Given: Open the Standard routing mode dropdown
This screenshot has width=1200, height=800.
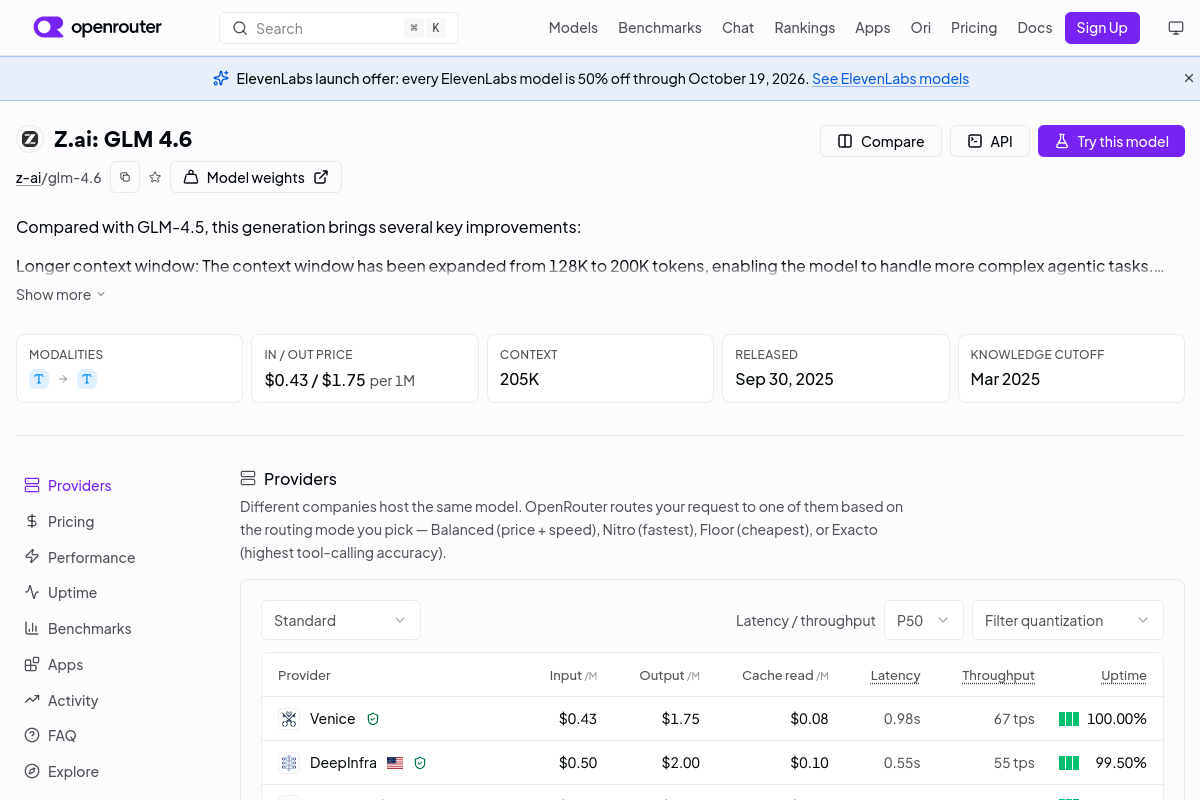Looking at the screenshot, I should coord(341,620).
